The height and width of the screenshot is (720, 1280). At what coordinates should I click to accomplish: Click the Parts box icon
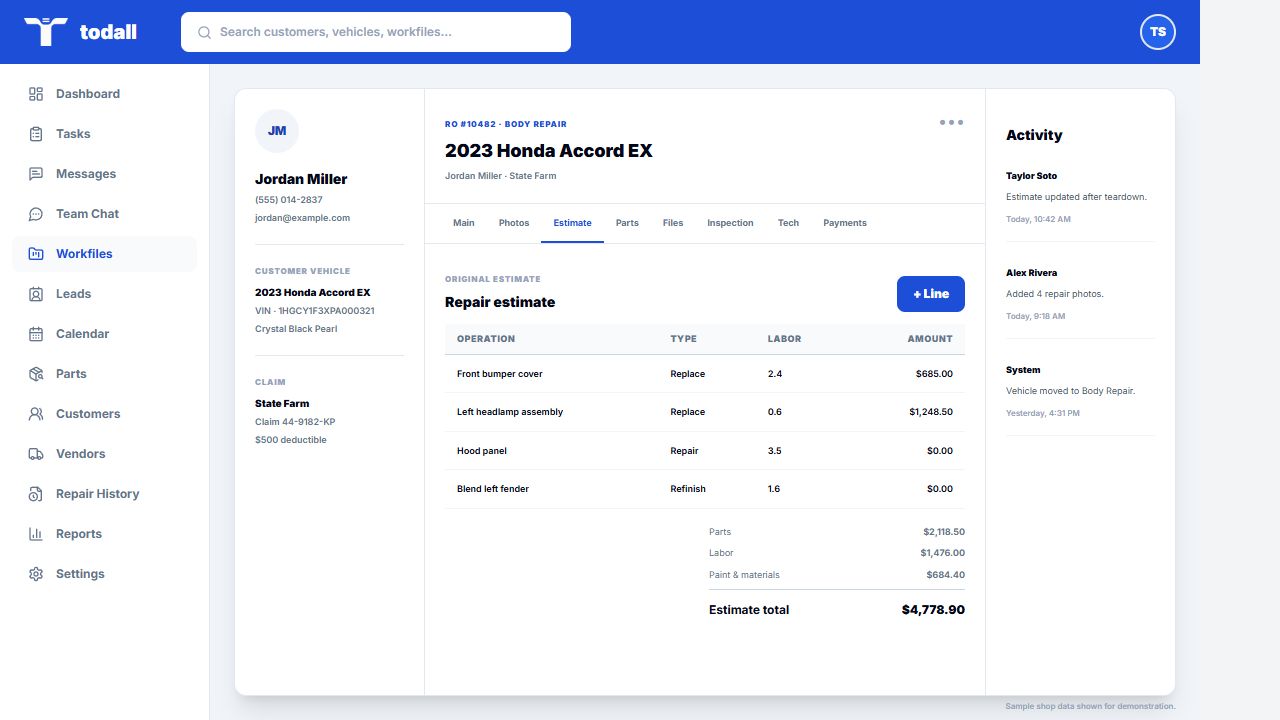[36, 374]
